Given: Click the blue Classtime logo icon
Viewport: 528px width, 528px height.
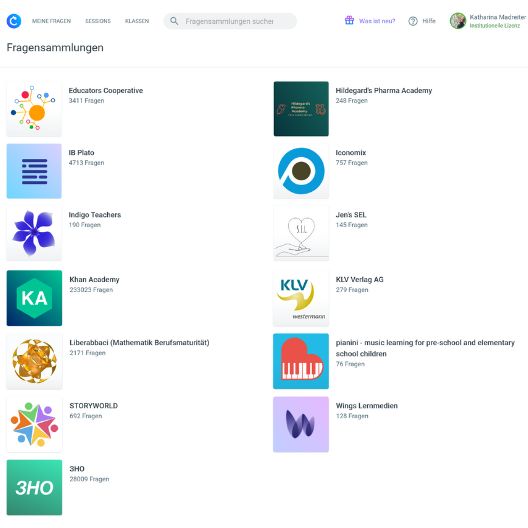Looking at the screenshot, I should point(14,21).
